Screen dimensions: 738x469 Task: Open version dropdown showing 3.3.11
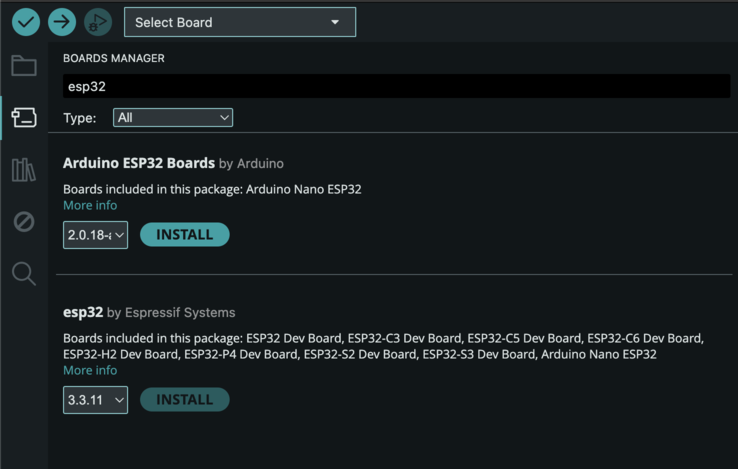tap(96, 400)
